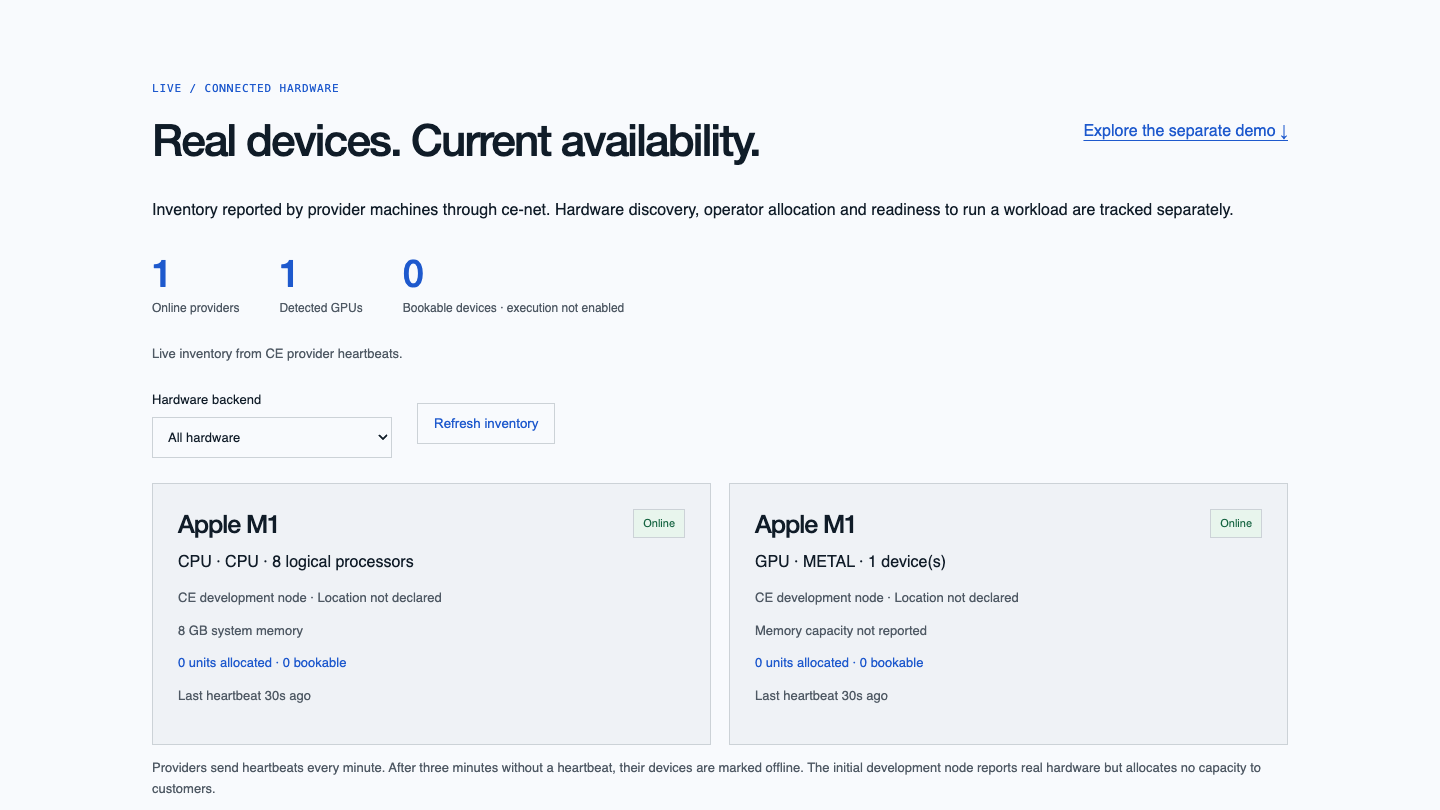Select the "LIVE / CONNECTED HARDWARE" breadcrumb text

tap(245, 88)
